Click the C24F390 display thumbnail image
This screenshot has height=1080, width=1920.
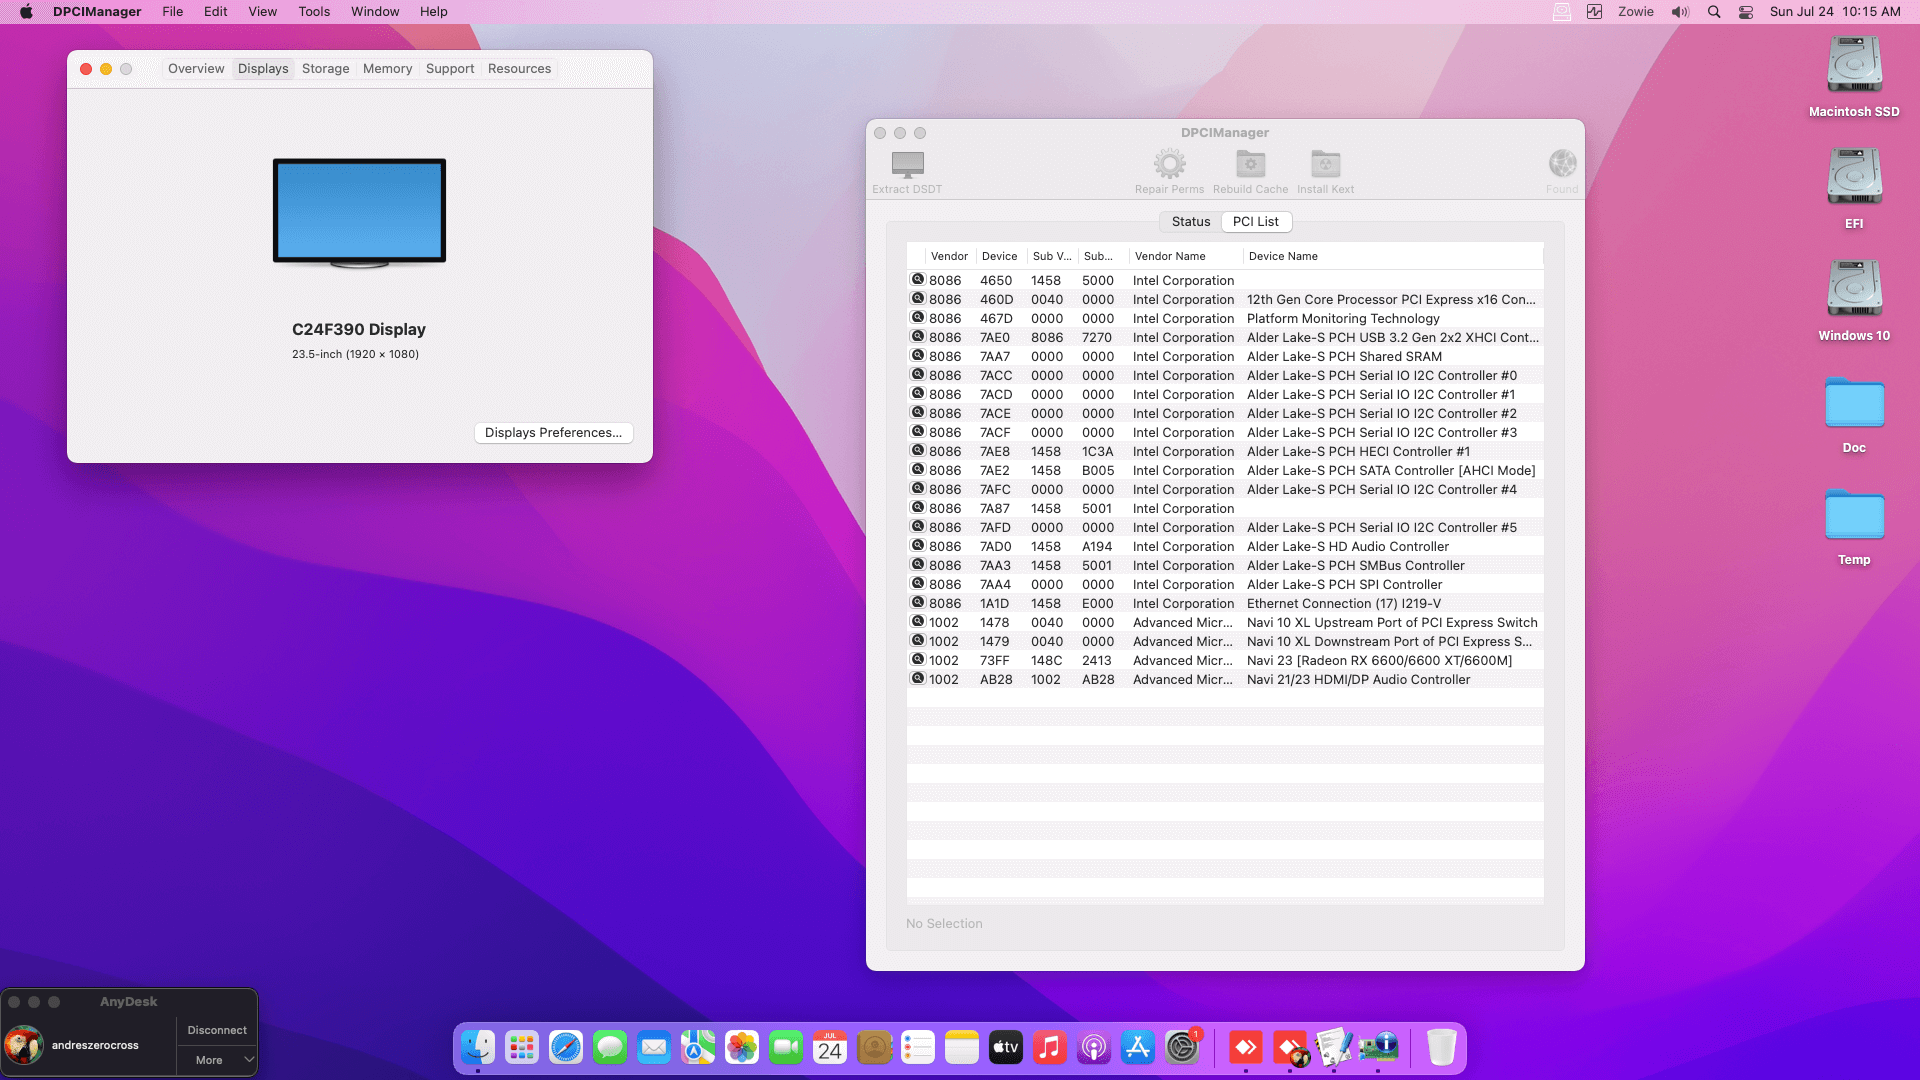(359, 213)
